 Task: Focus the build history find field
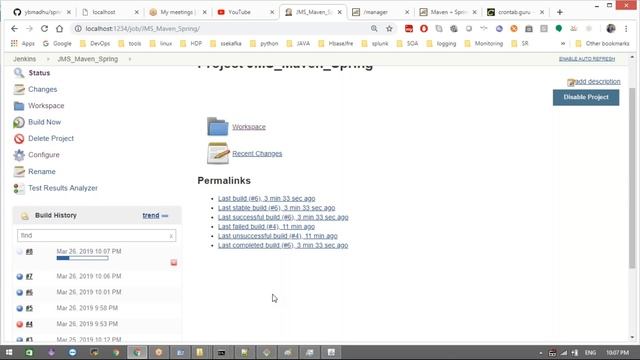(x=96, y=236)
